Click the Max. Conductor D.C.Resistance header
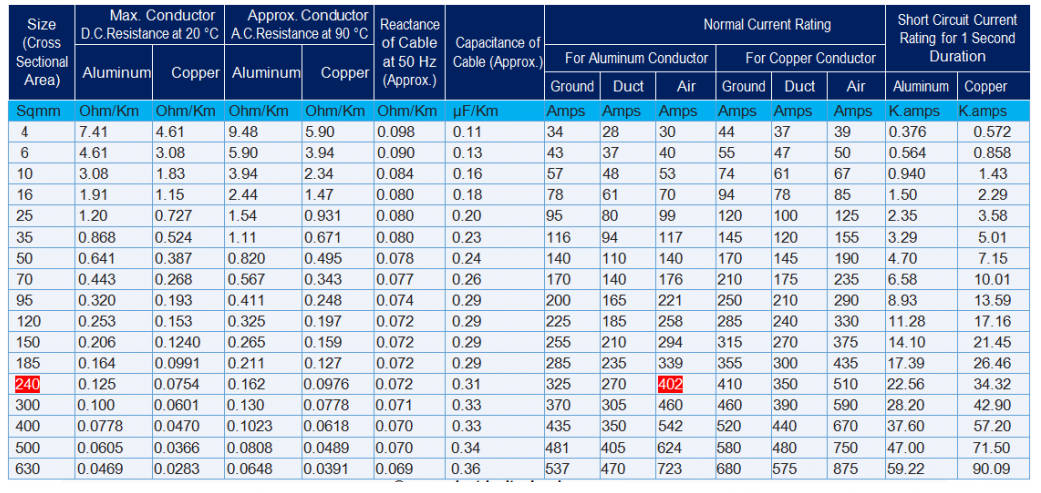The width and height of the screenshot is (1041, 493). pyautogui.click(x=150, y=23)
